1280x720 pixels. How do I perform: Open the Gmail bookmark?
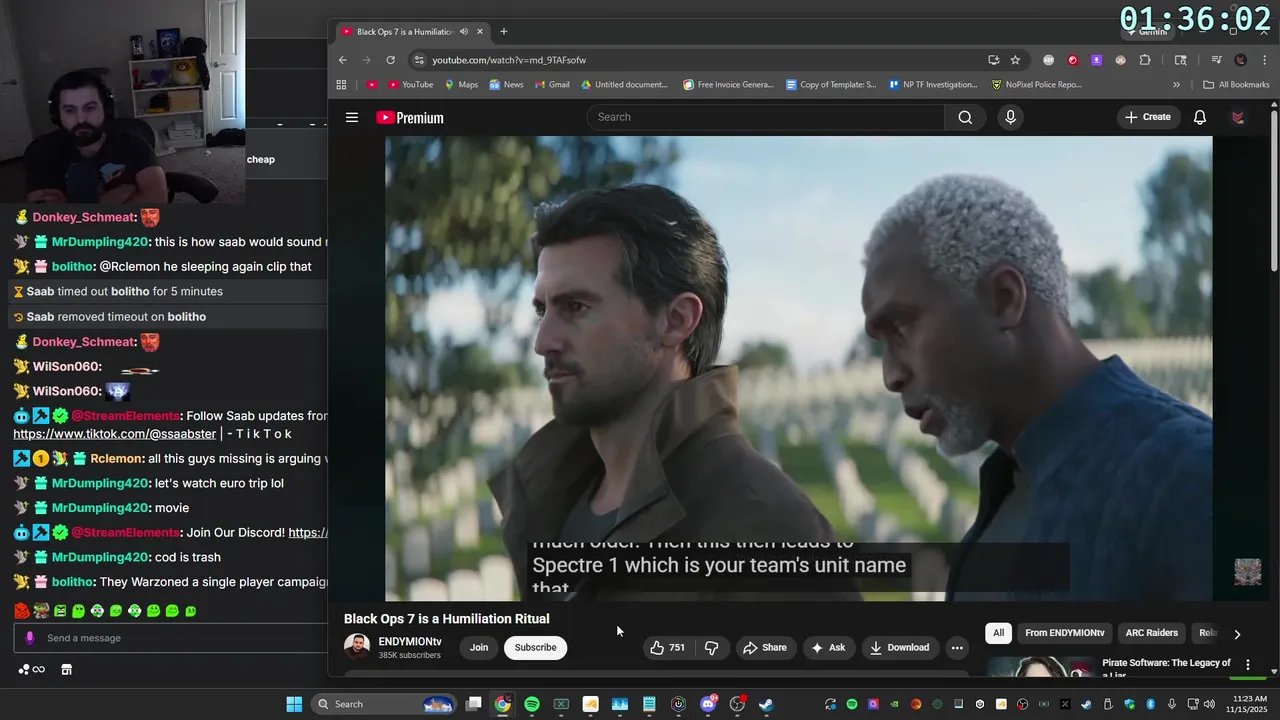tap(551, 85)
